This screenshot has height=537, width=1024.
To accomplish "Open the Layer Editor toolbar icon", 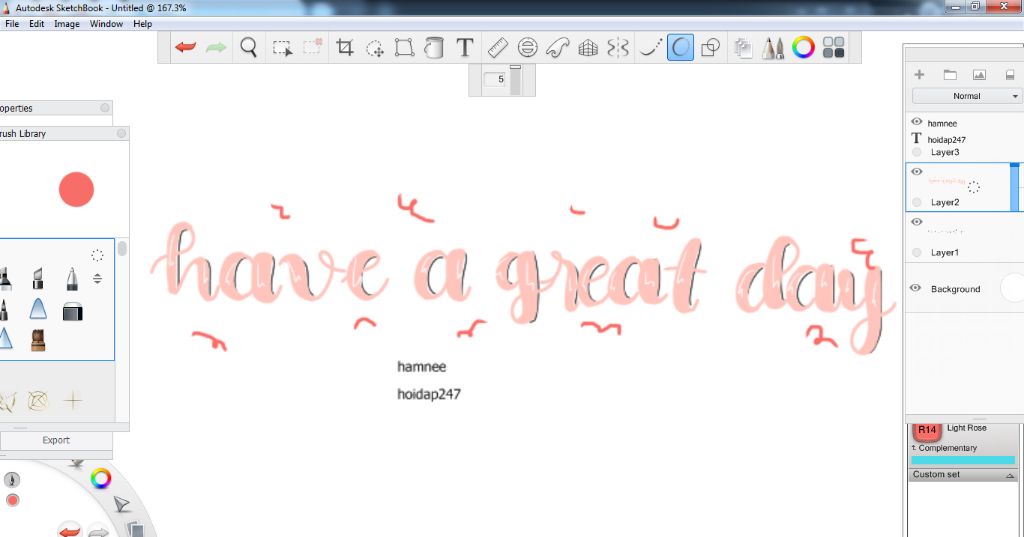I will [x=743, y=48].
